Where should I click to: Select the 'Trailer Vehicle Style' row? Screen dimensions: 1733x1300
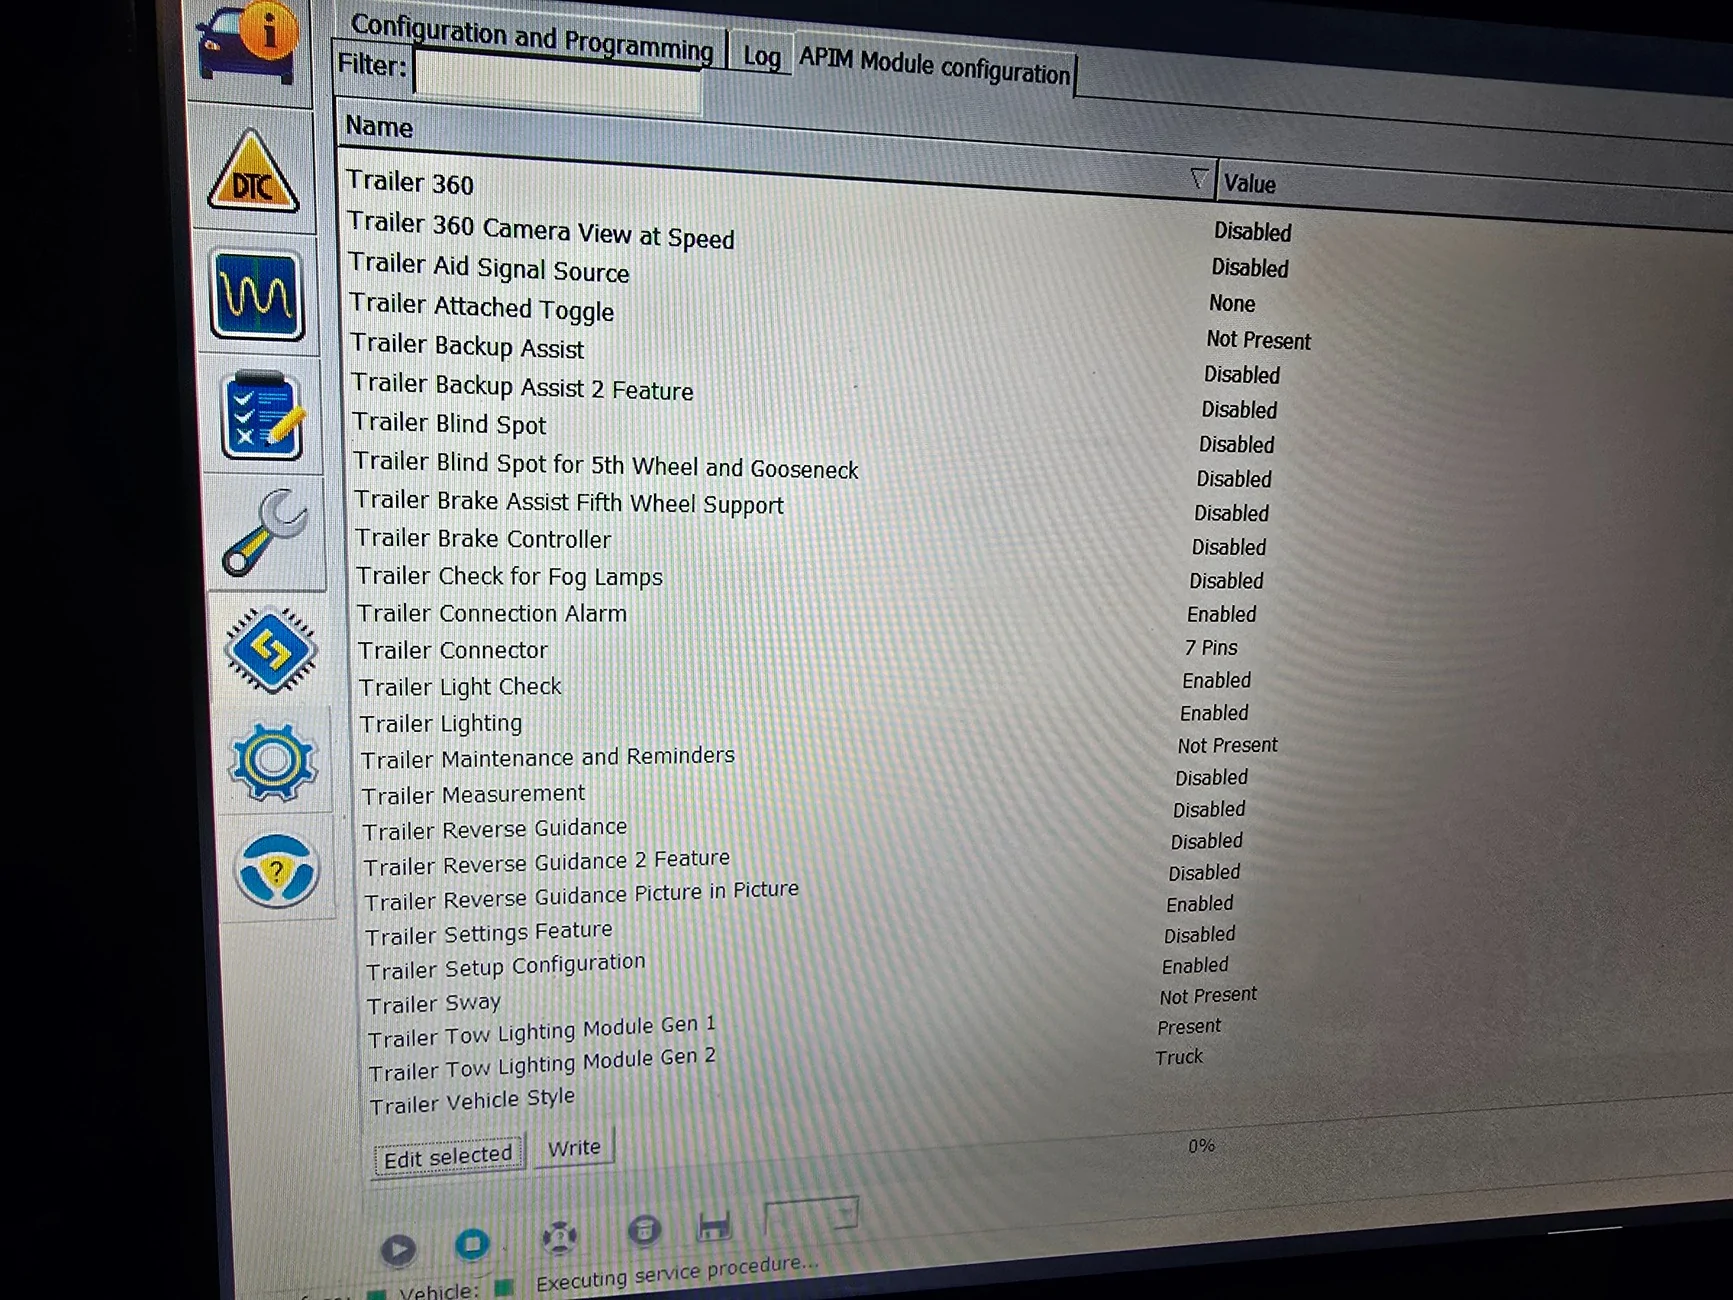tap(472, 1101)
